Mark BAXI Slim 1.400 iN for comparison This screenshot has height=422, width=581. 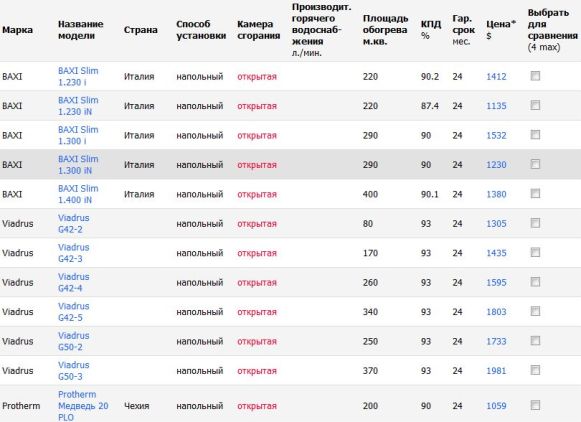(535, 193)
